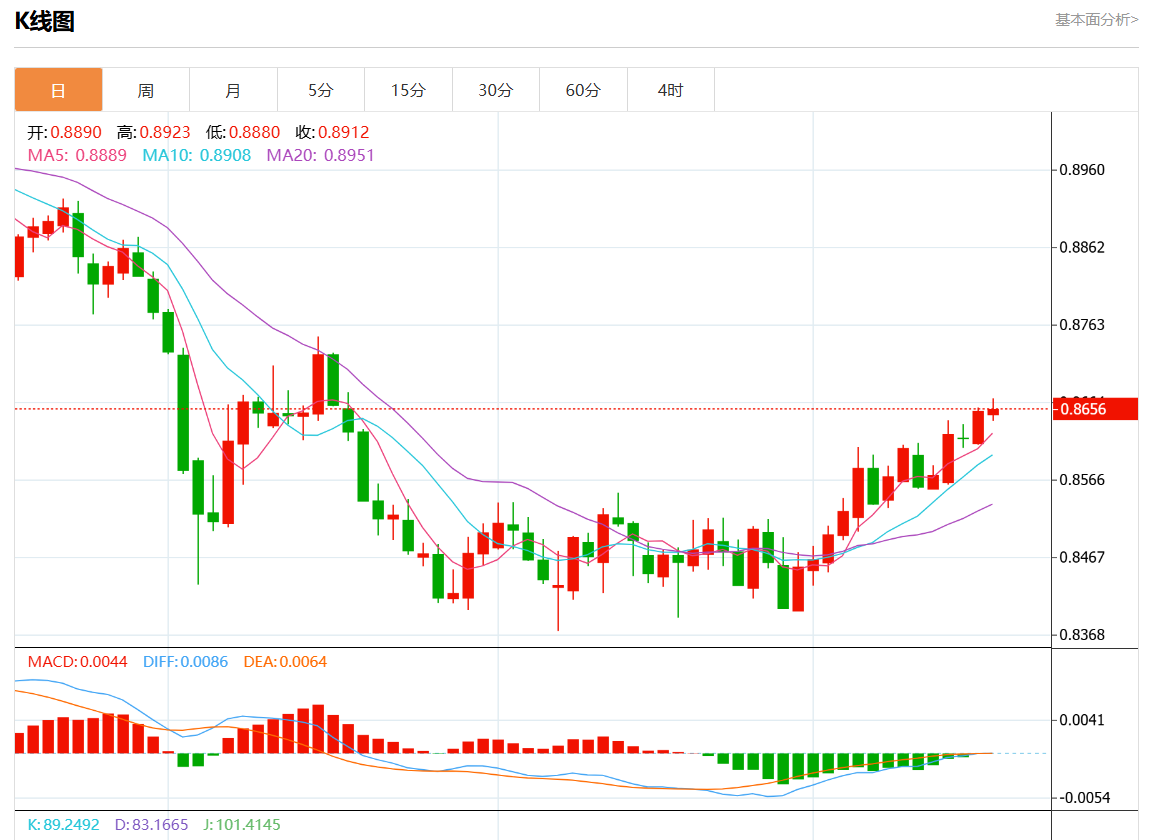The width and height of the screenshot is (1158, 840).
Task: Switch to the 月 monthly tab
Action: pyautogui.click(x=233, y=90)
